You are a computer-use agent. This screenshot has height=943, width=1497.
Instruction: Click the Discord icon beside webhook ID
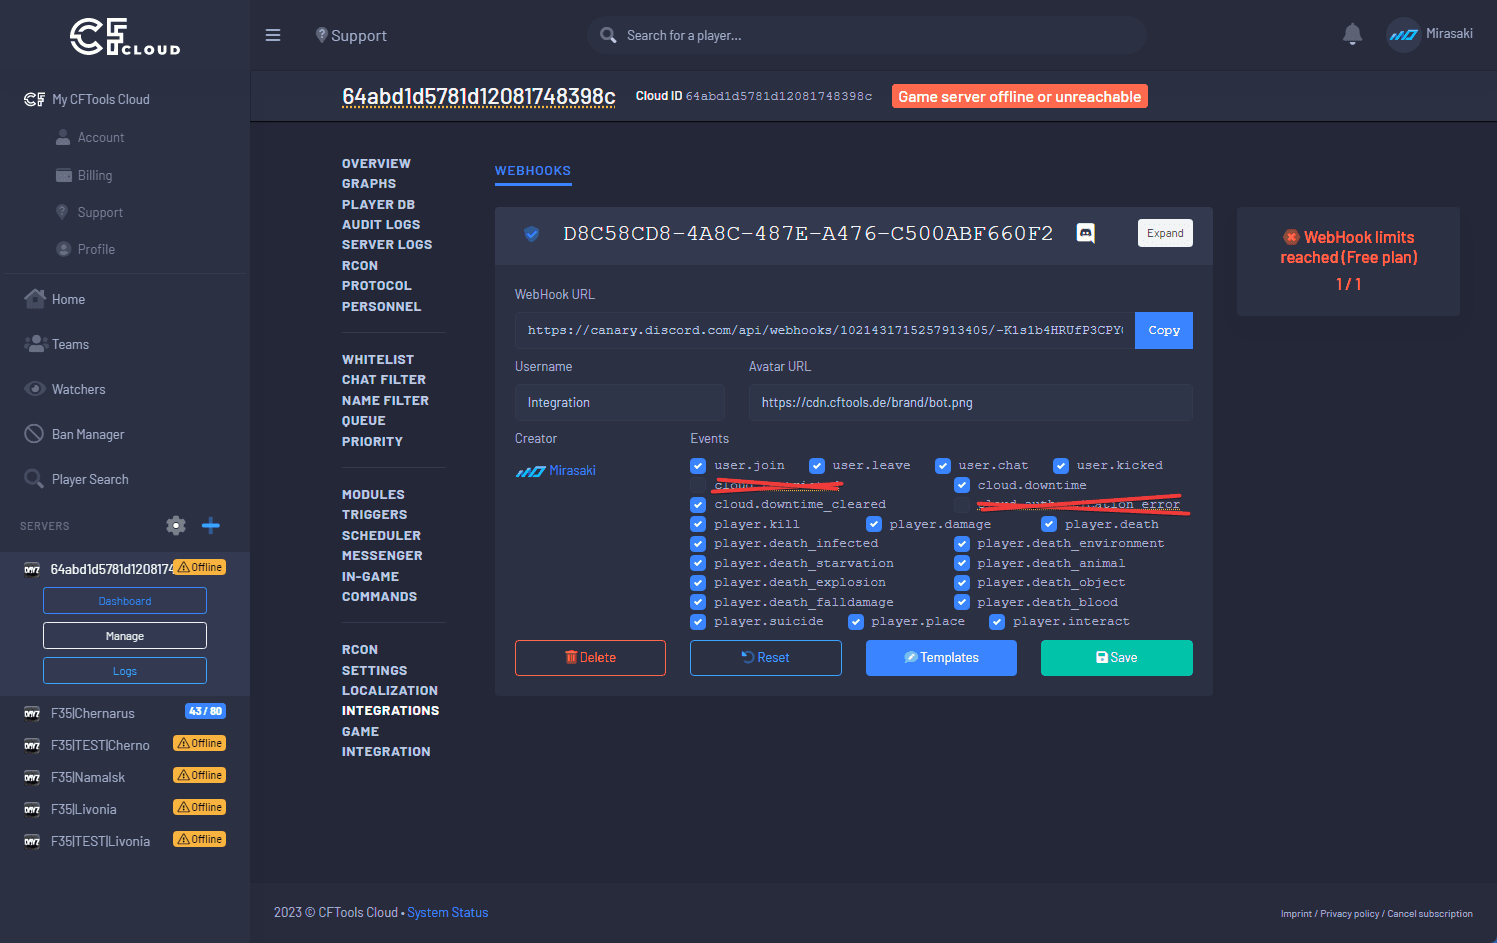pyautogui.click(x=1085, y=233)
